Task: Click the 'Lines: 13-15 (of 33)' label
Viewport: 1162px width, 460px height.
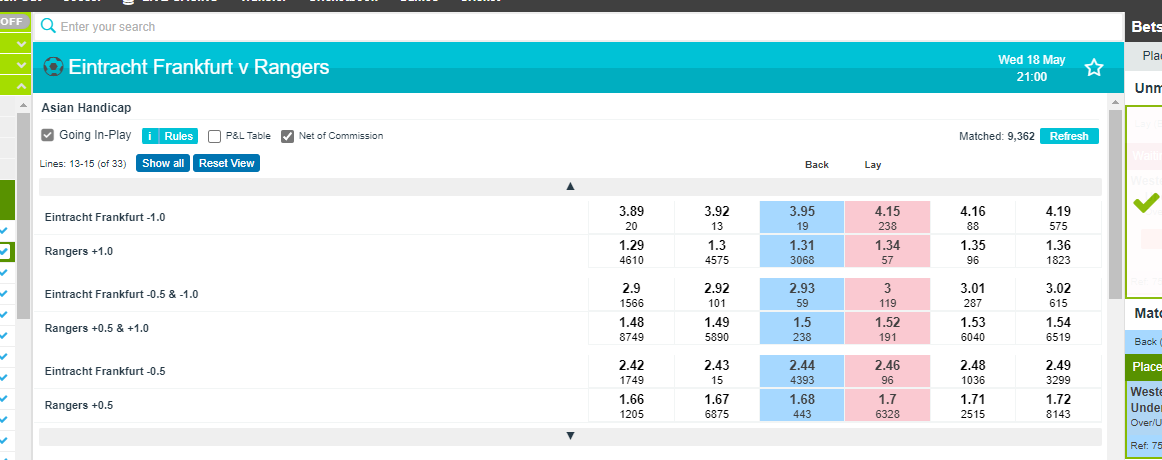Action: coord(85,164)
